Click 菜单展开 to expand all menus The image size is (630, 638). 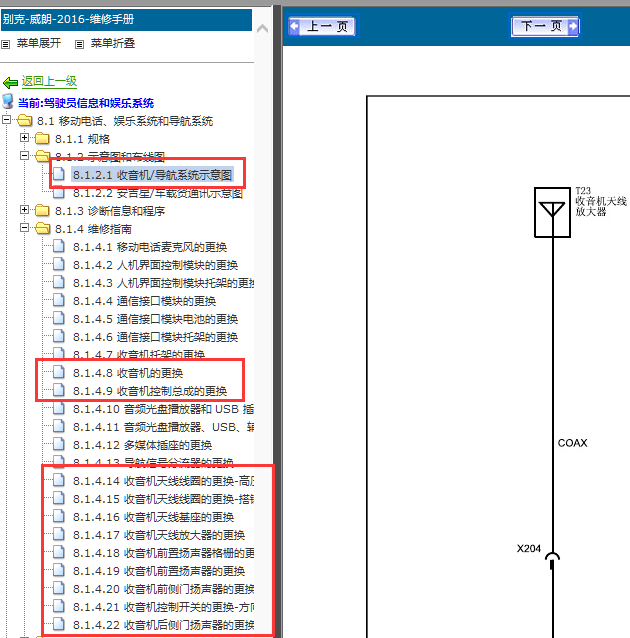(39, 43)
